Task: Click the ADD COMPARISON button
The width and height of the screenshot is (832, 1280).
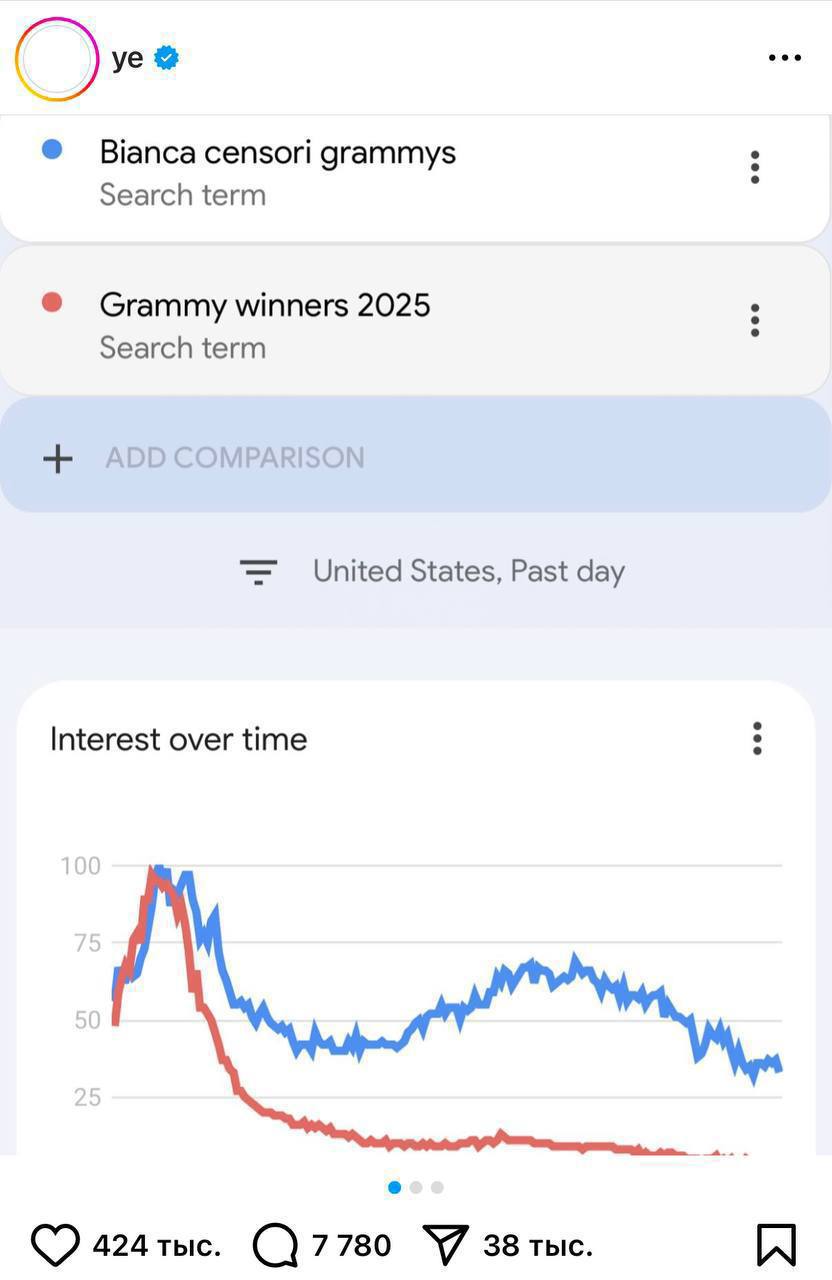Action: 235,458
